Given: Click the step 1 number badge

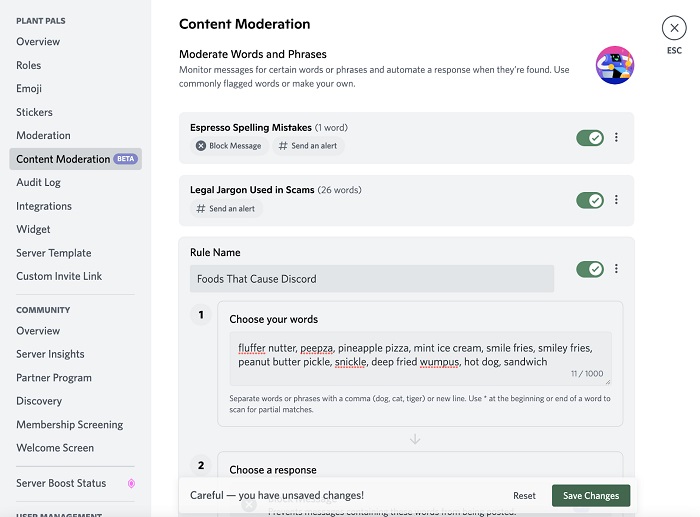Looking at the screenshot, I should point(201,315).
